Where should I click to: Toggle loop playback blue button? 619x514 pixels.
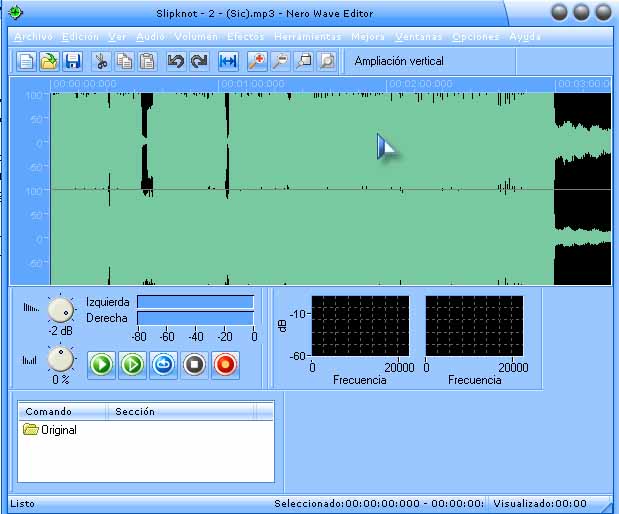click(163, 365)
